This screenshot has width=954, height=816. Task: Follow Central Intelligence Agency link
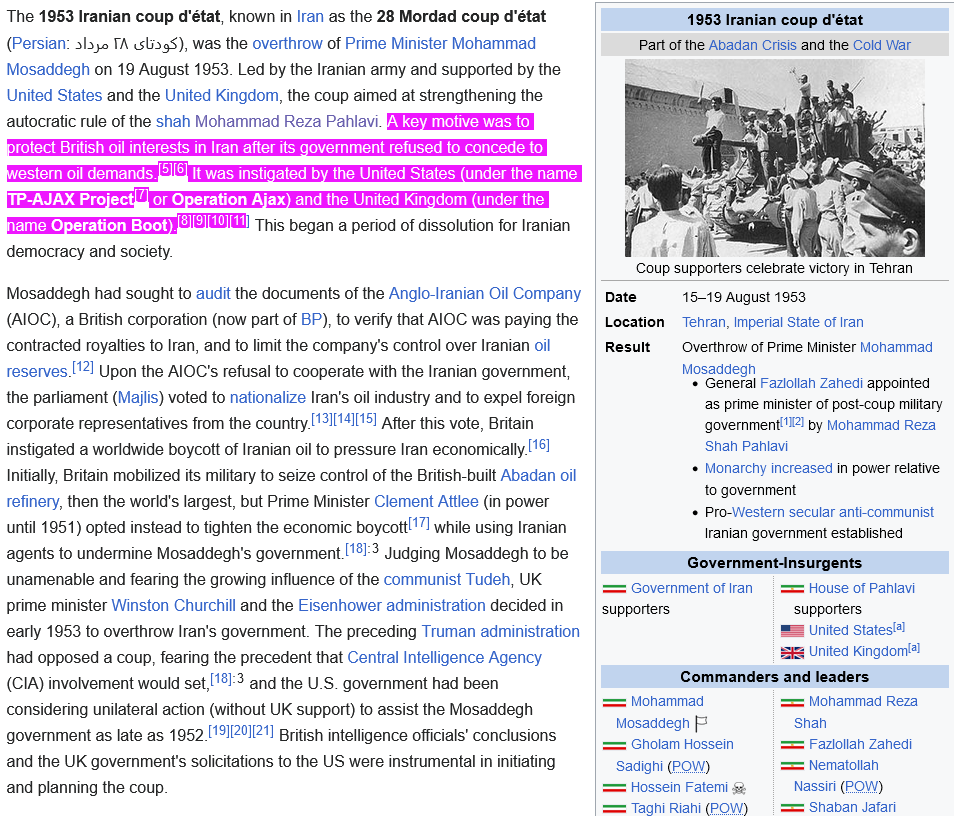[444, 658]
